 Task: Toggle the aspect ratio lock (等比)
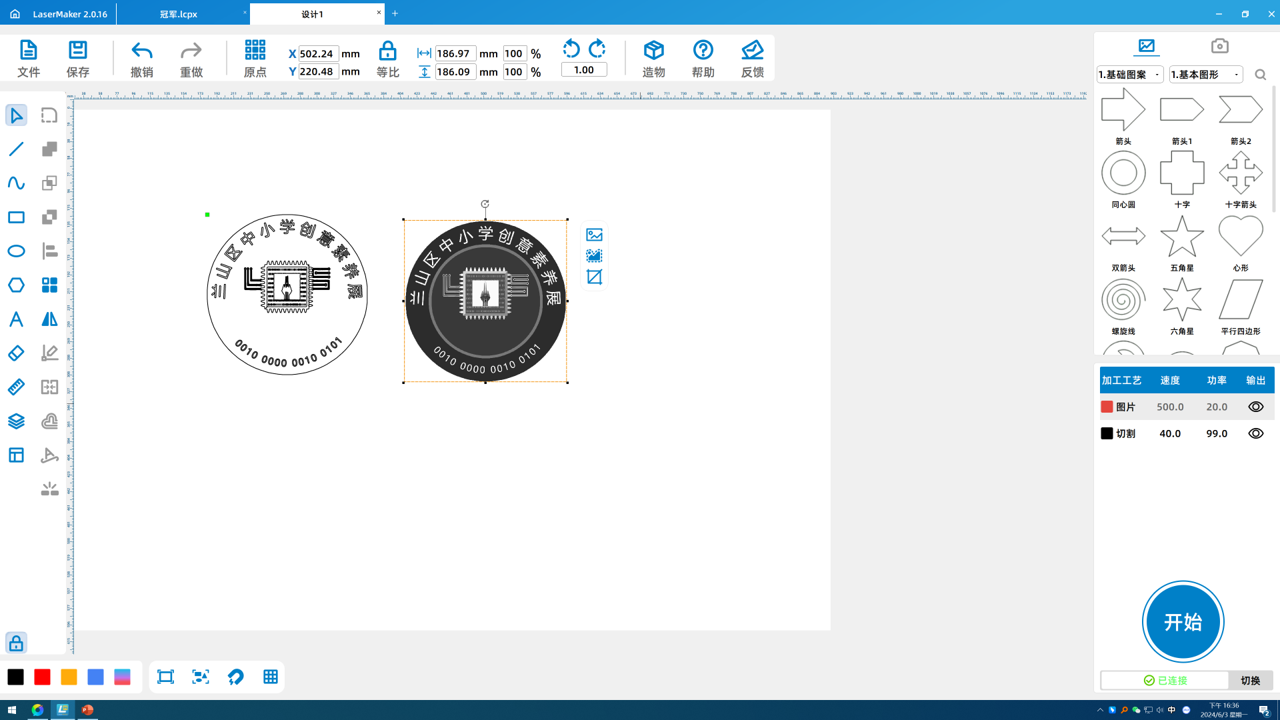[x=387, y=51]
